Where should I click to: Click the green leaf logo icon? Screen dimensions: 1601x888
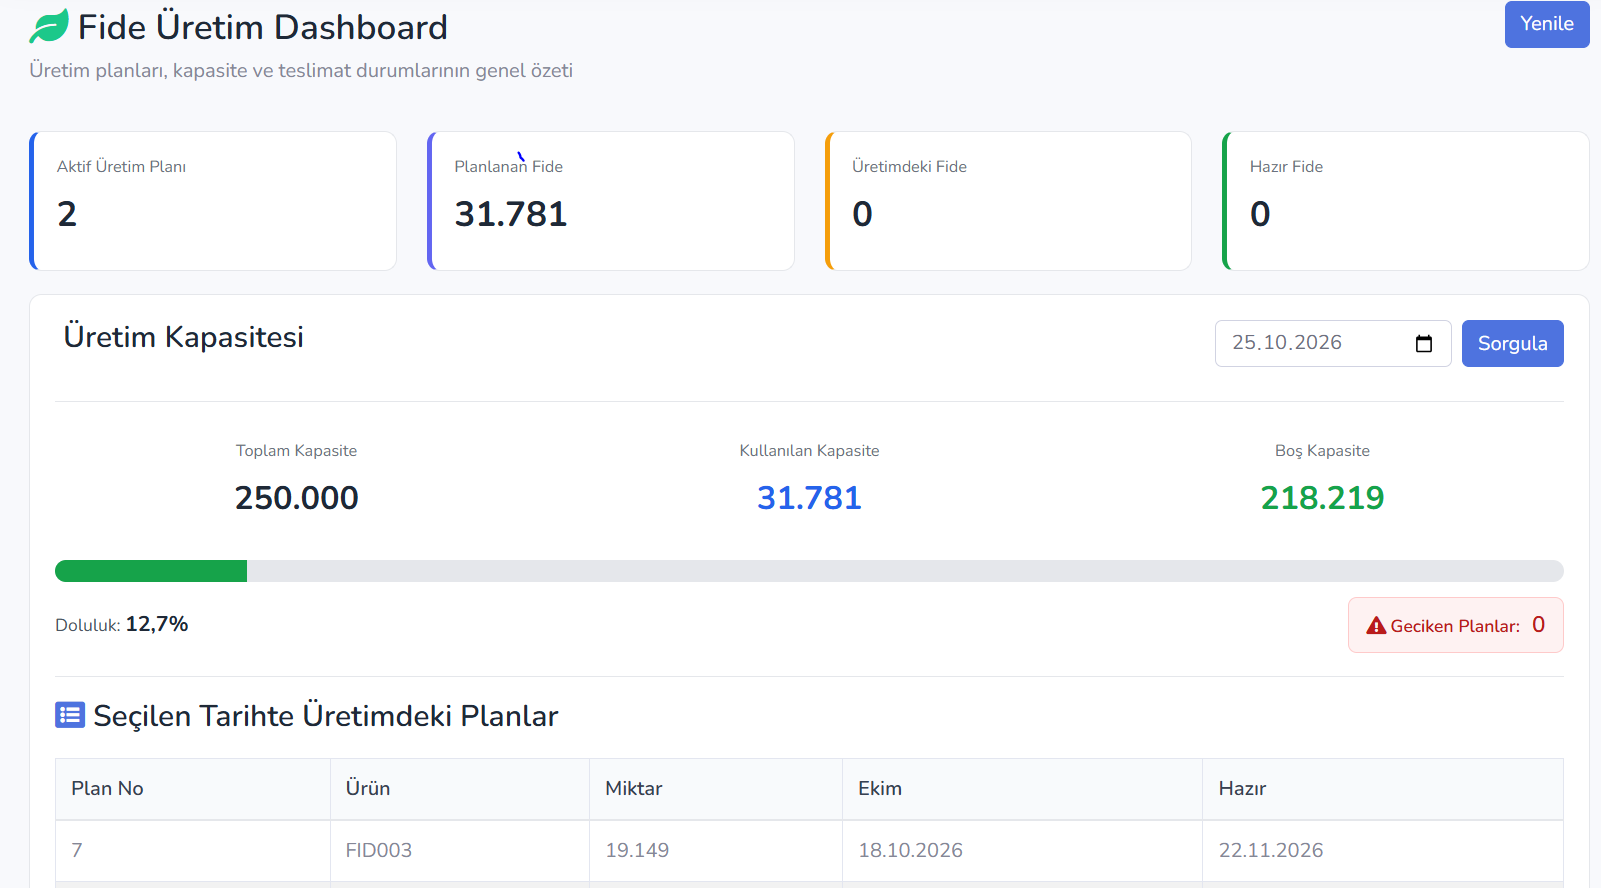tap(49, 26)
